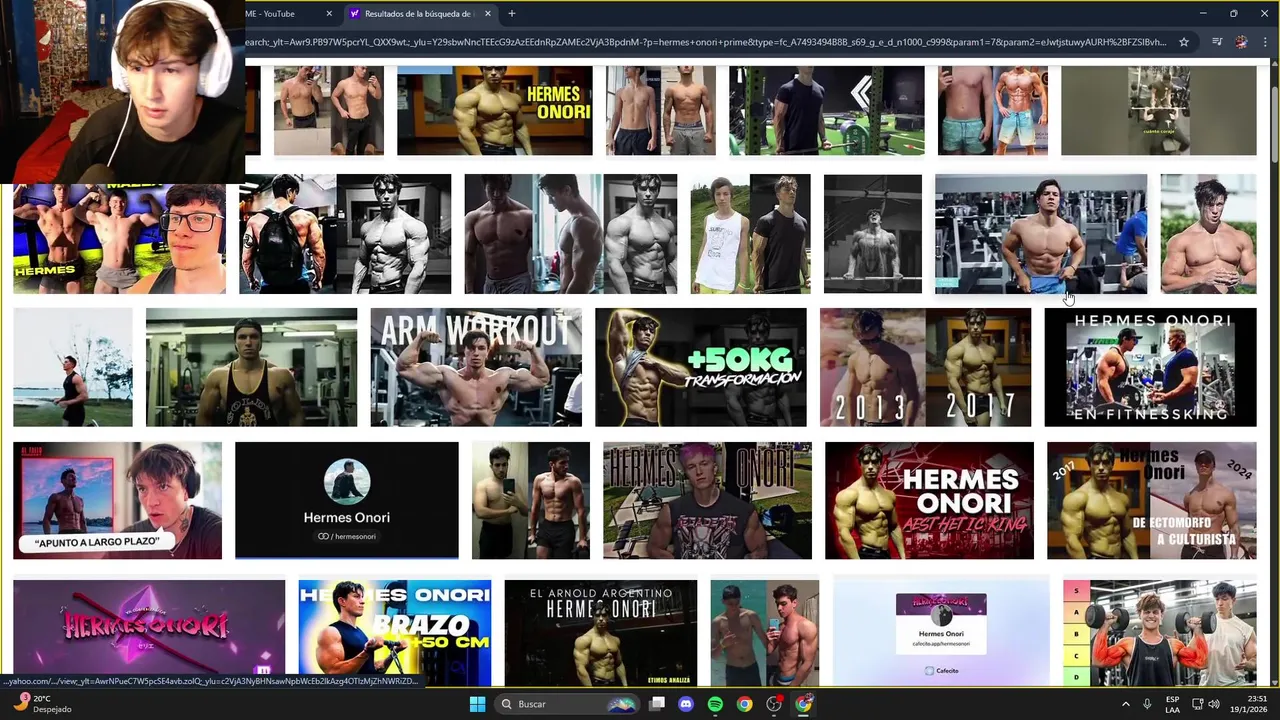Open the image with HERMES text and glasses guy
This screenshot has width=1280, height=720.
pos(120,238)
